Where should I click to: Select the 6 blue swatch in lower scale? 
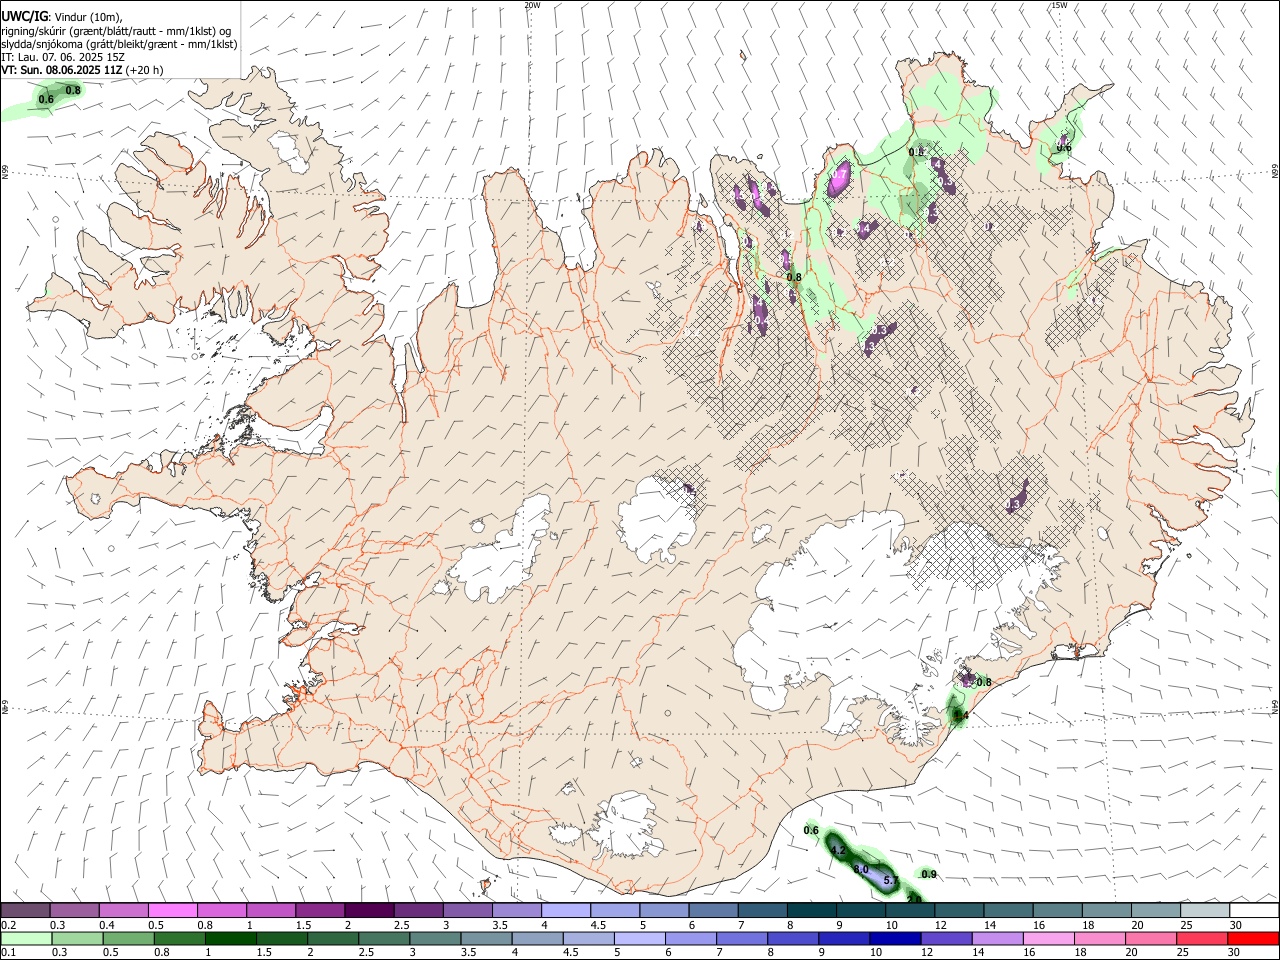[x=689, y=938]
